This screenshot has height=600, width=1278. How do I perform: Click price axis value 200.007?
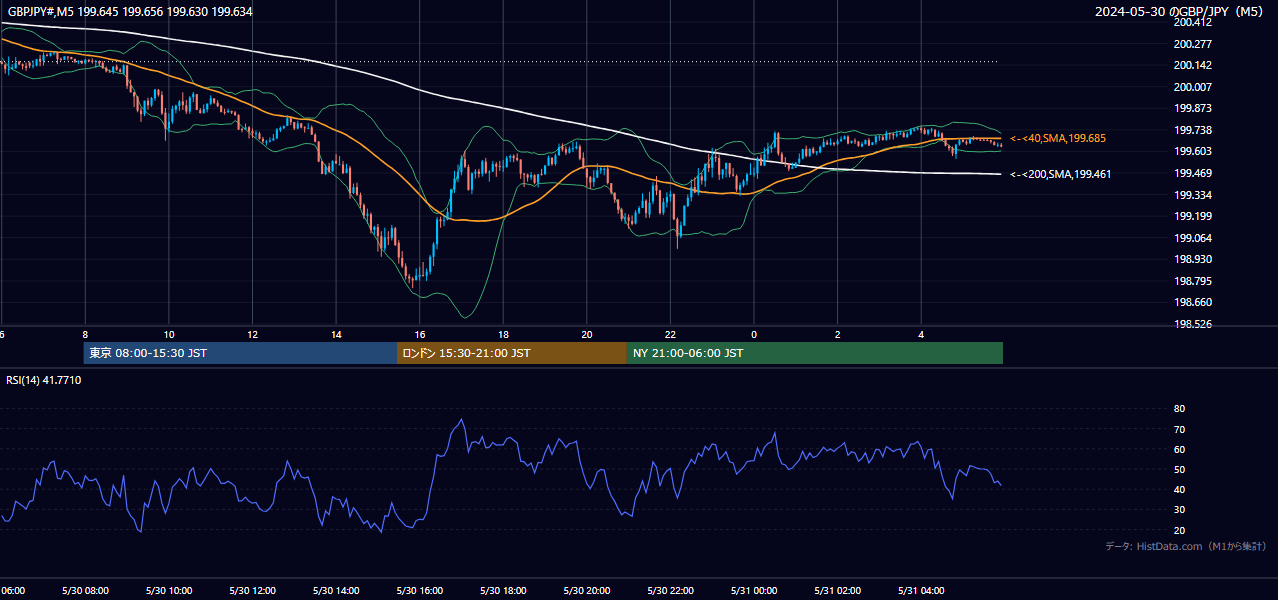pos(1192,87)
